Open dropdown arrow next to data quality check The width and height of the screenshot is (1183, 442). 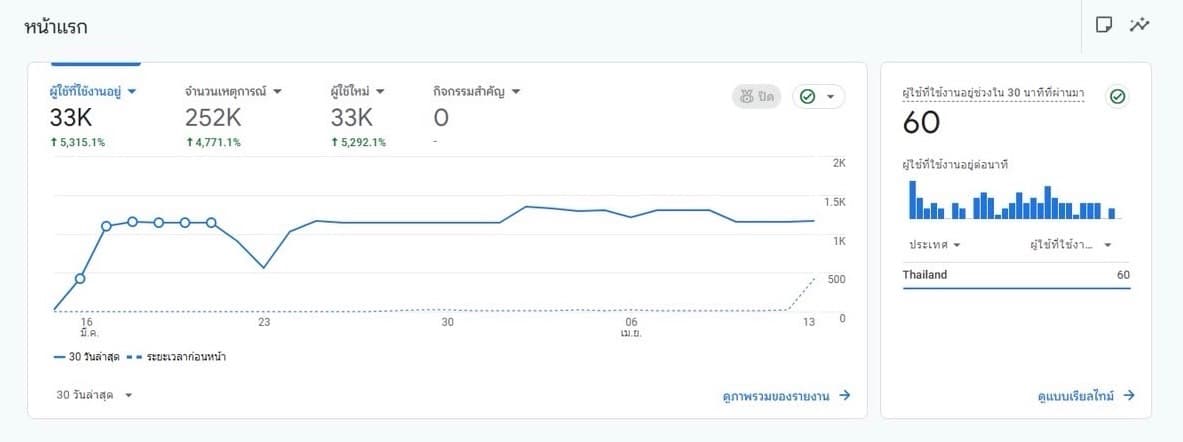click(x=830, y=97)
